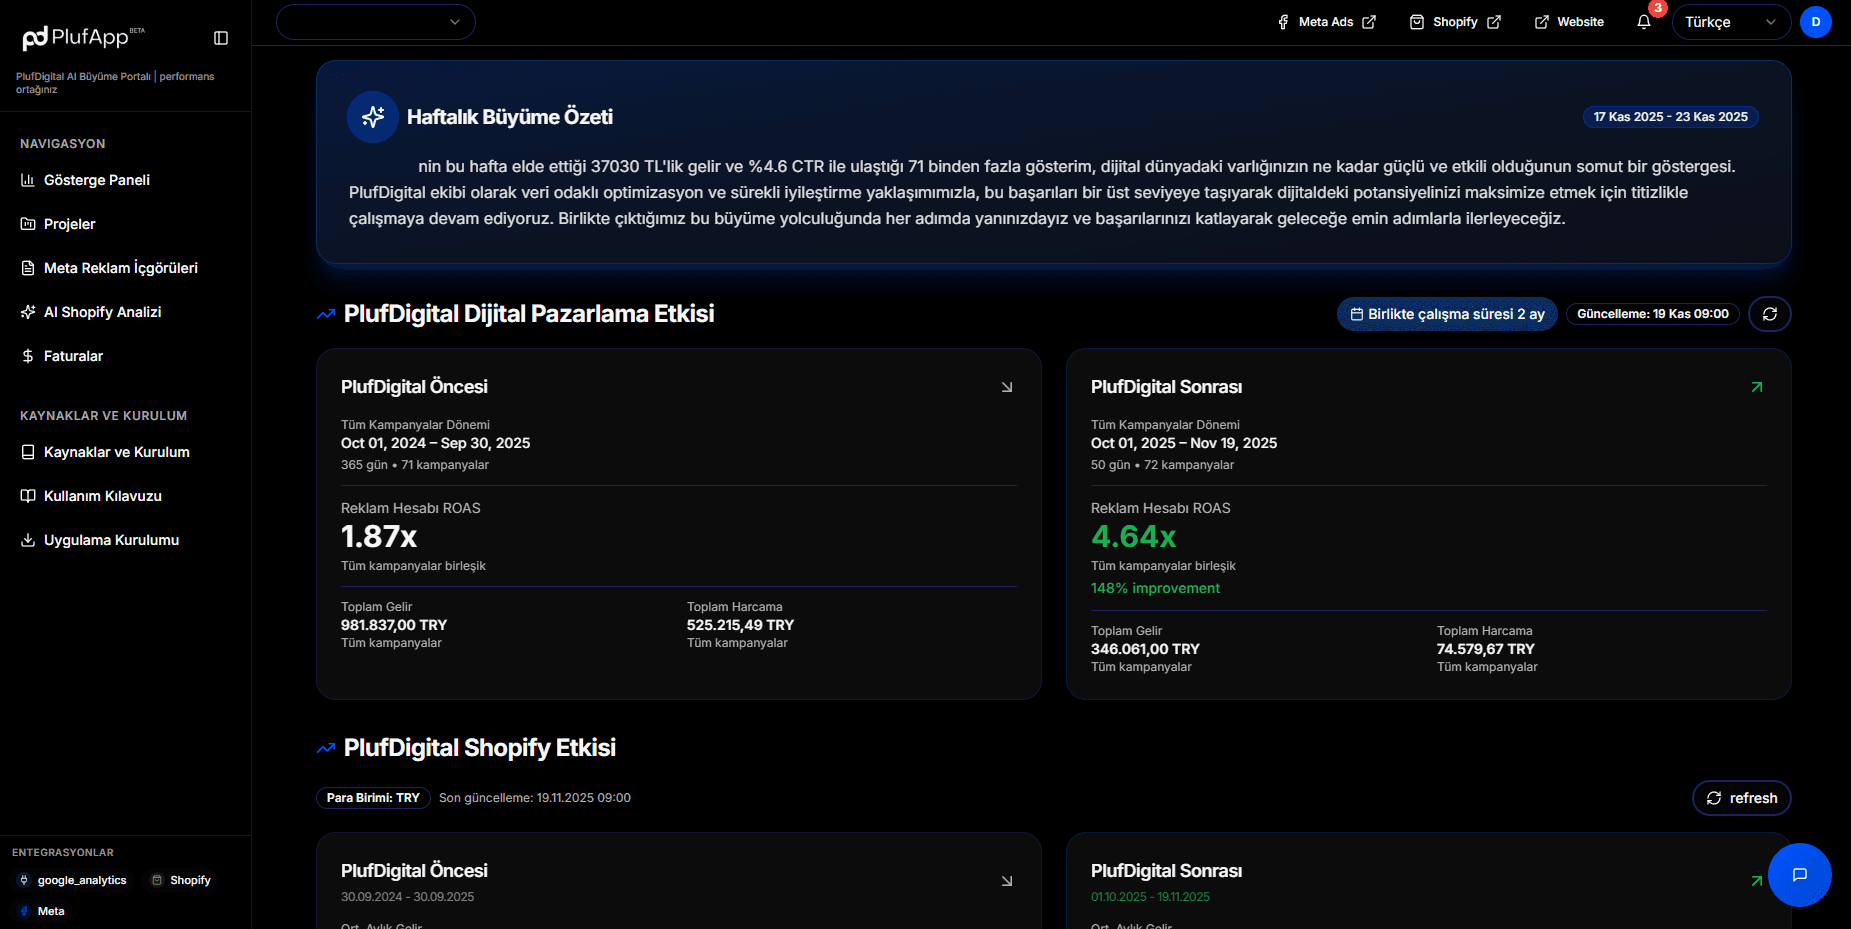
Task: Click the down-right arrow on Shopify Öncesi card
Action: (x=1007, y=881)
